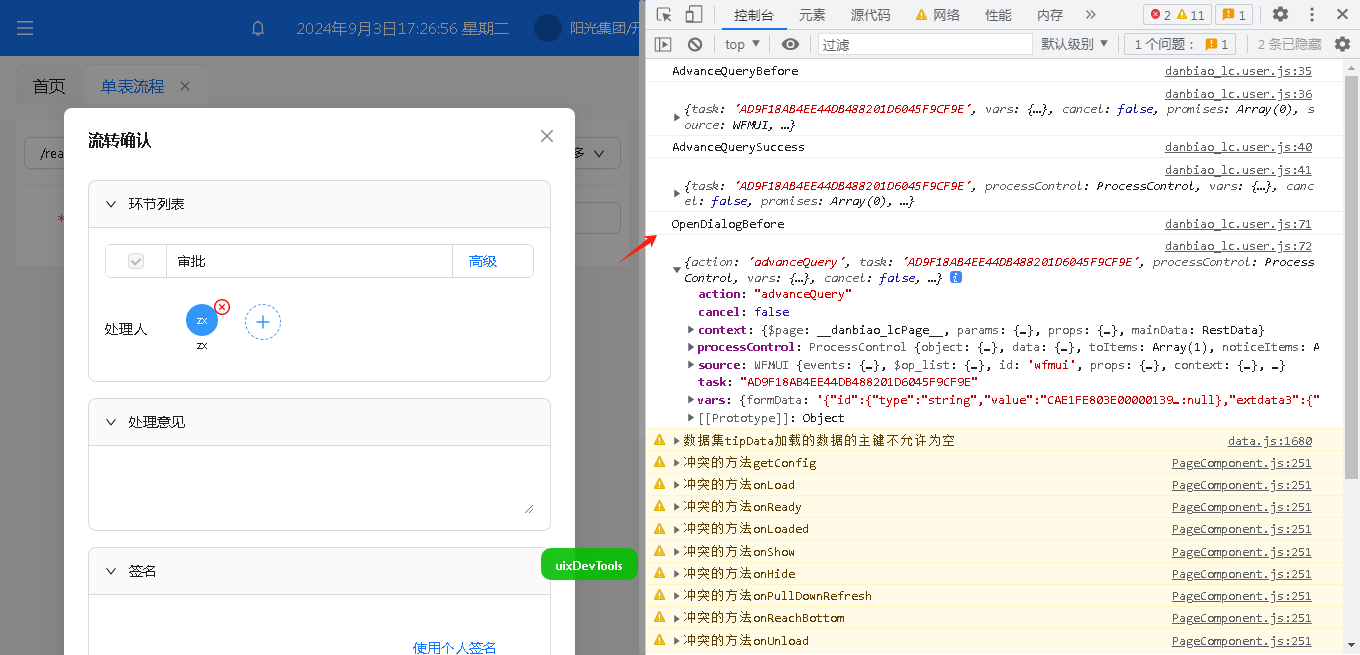This screenshot has height=655, width=1360.
Task: Open the 首页 tab in the app
Action: click(x=49, y=86)
